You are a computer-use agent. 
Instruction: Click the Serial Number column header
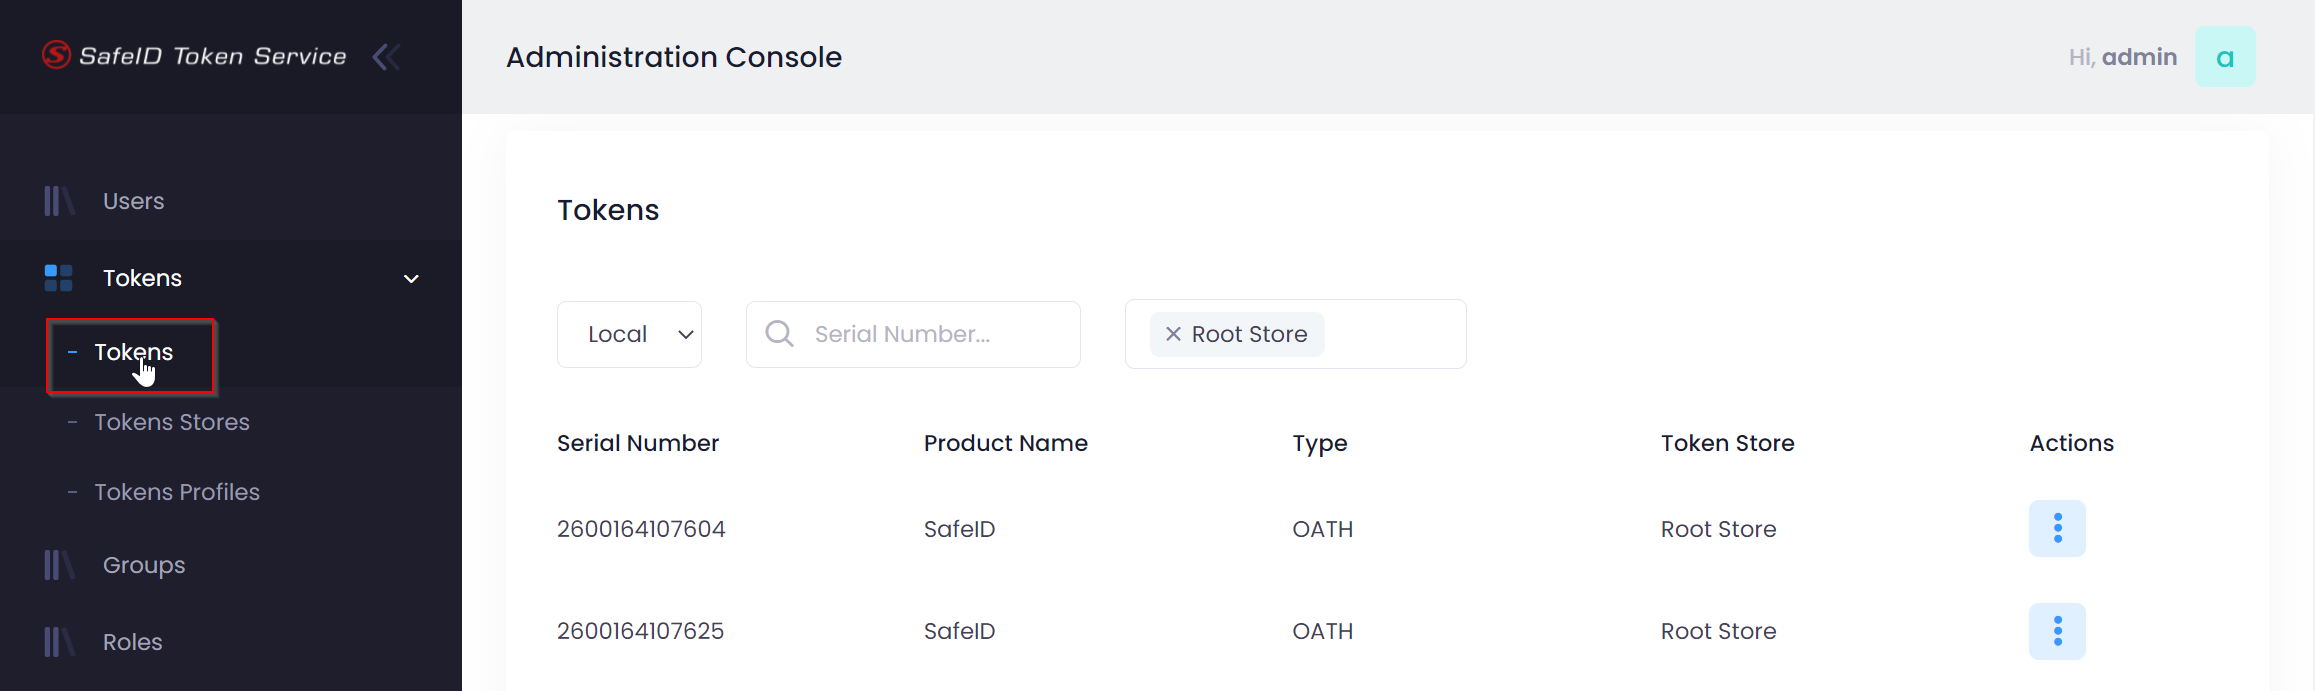[638, 443]
